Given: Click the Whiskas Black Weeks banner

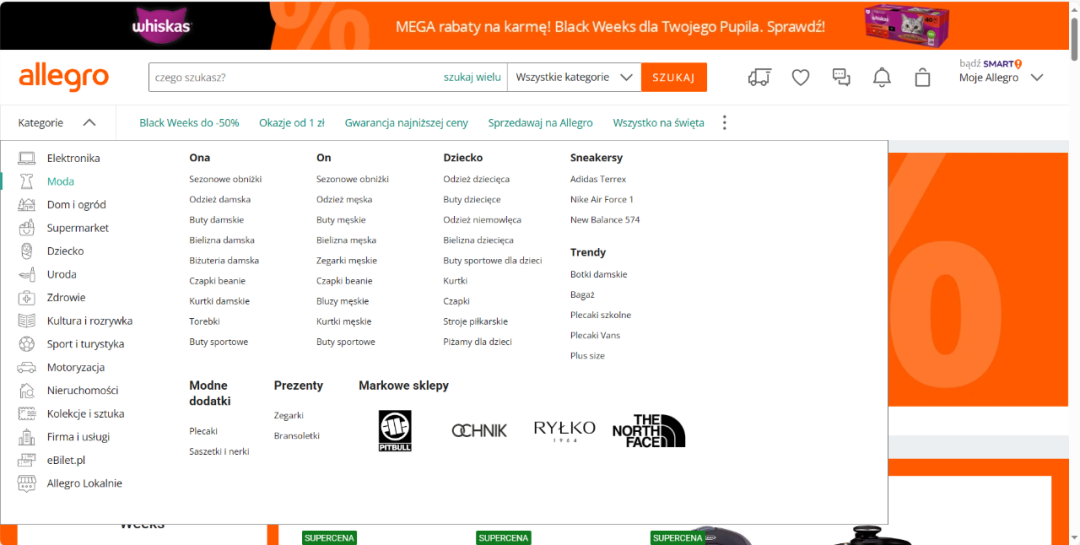Looking at the screenshot, I should click(540, 25).
